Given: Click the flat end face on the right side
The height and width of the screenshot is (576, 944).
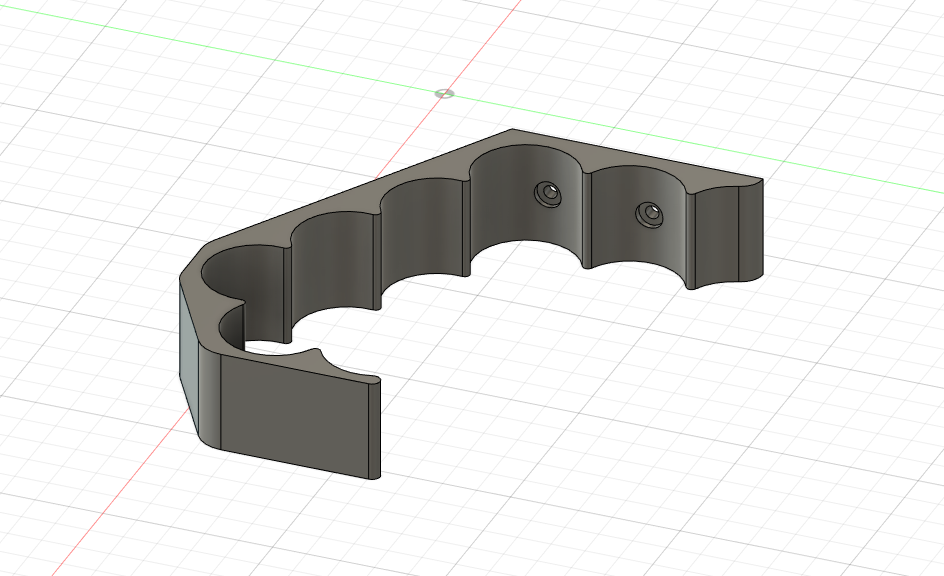Looking at the screenshot, I should pos(750,232).
